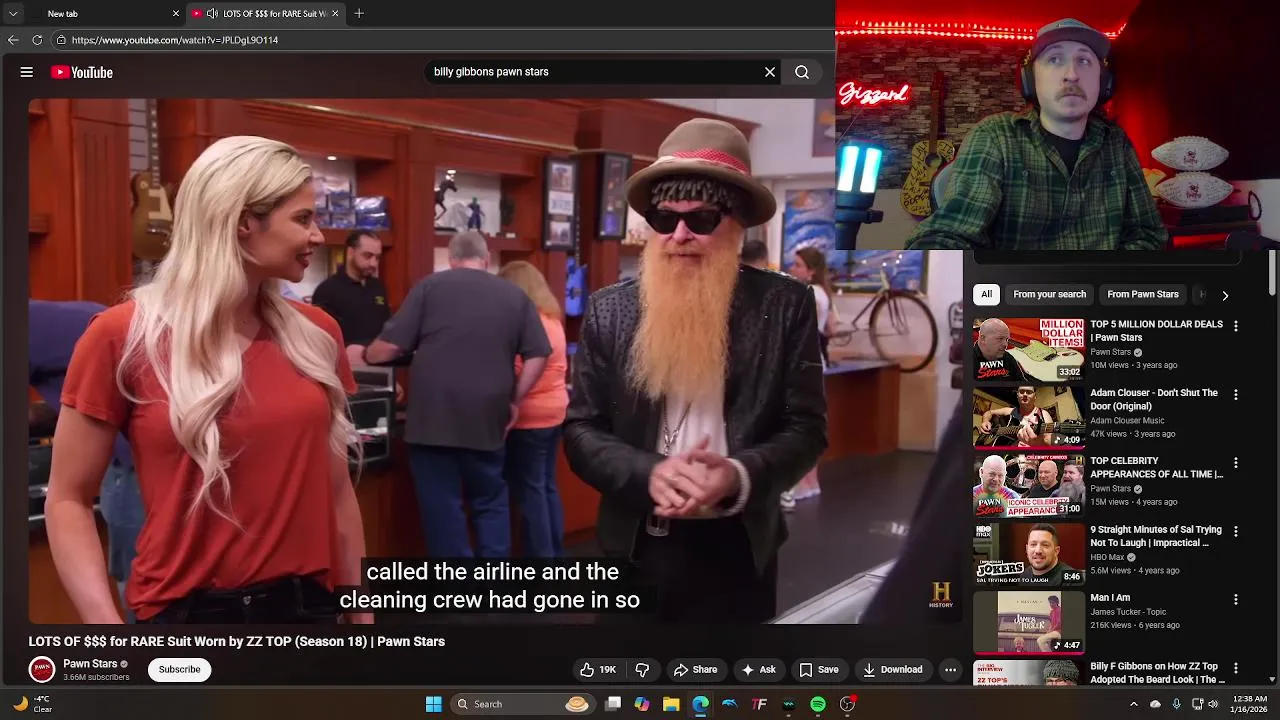Open options menu for TOP 5 MILLION DOLLAR DEALS
Viewport: 1280px width, 720px height.
coord(1236,326)
